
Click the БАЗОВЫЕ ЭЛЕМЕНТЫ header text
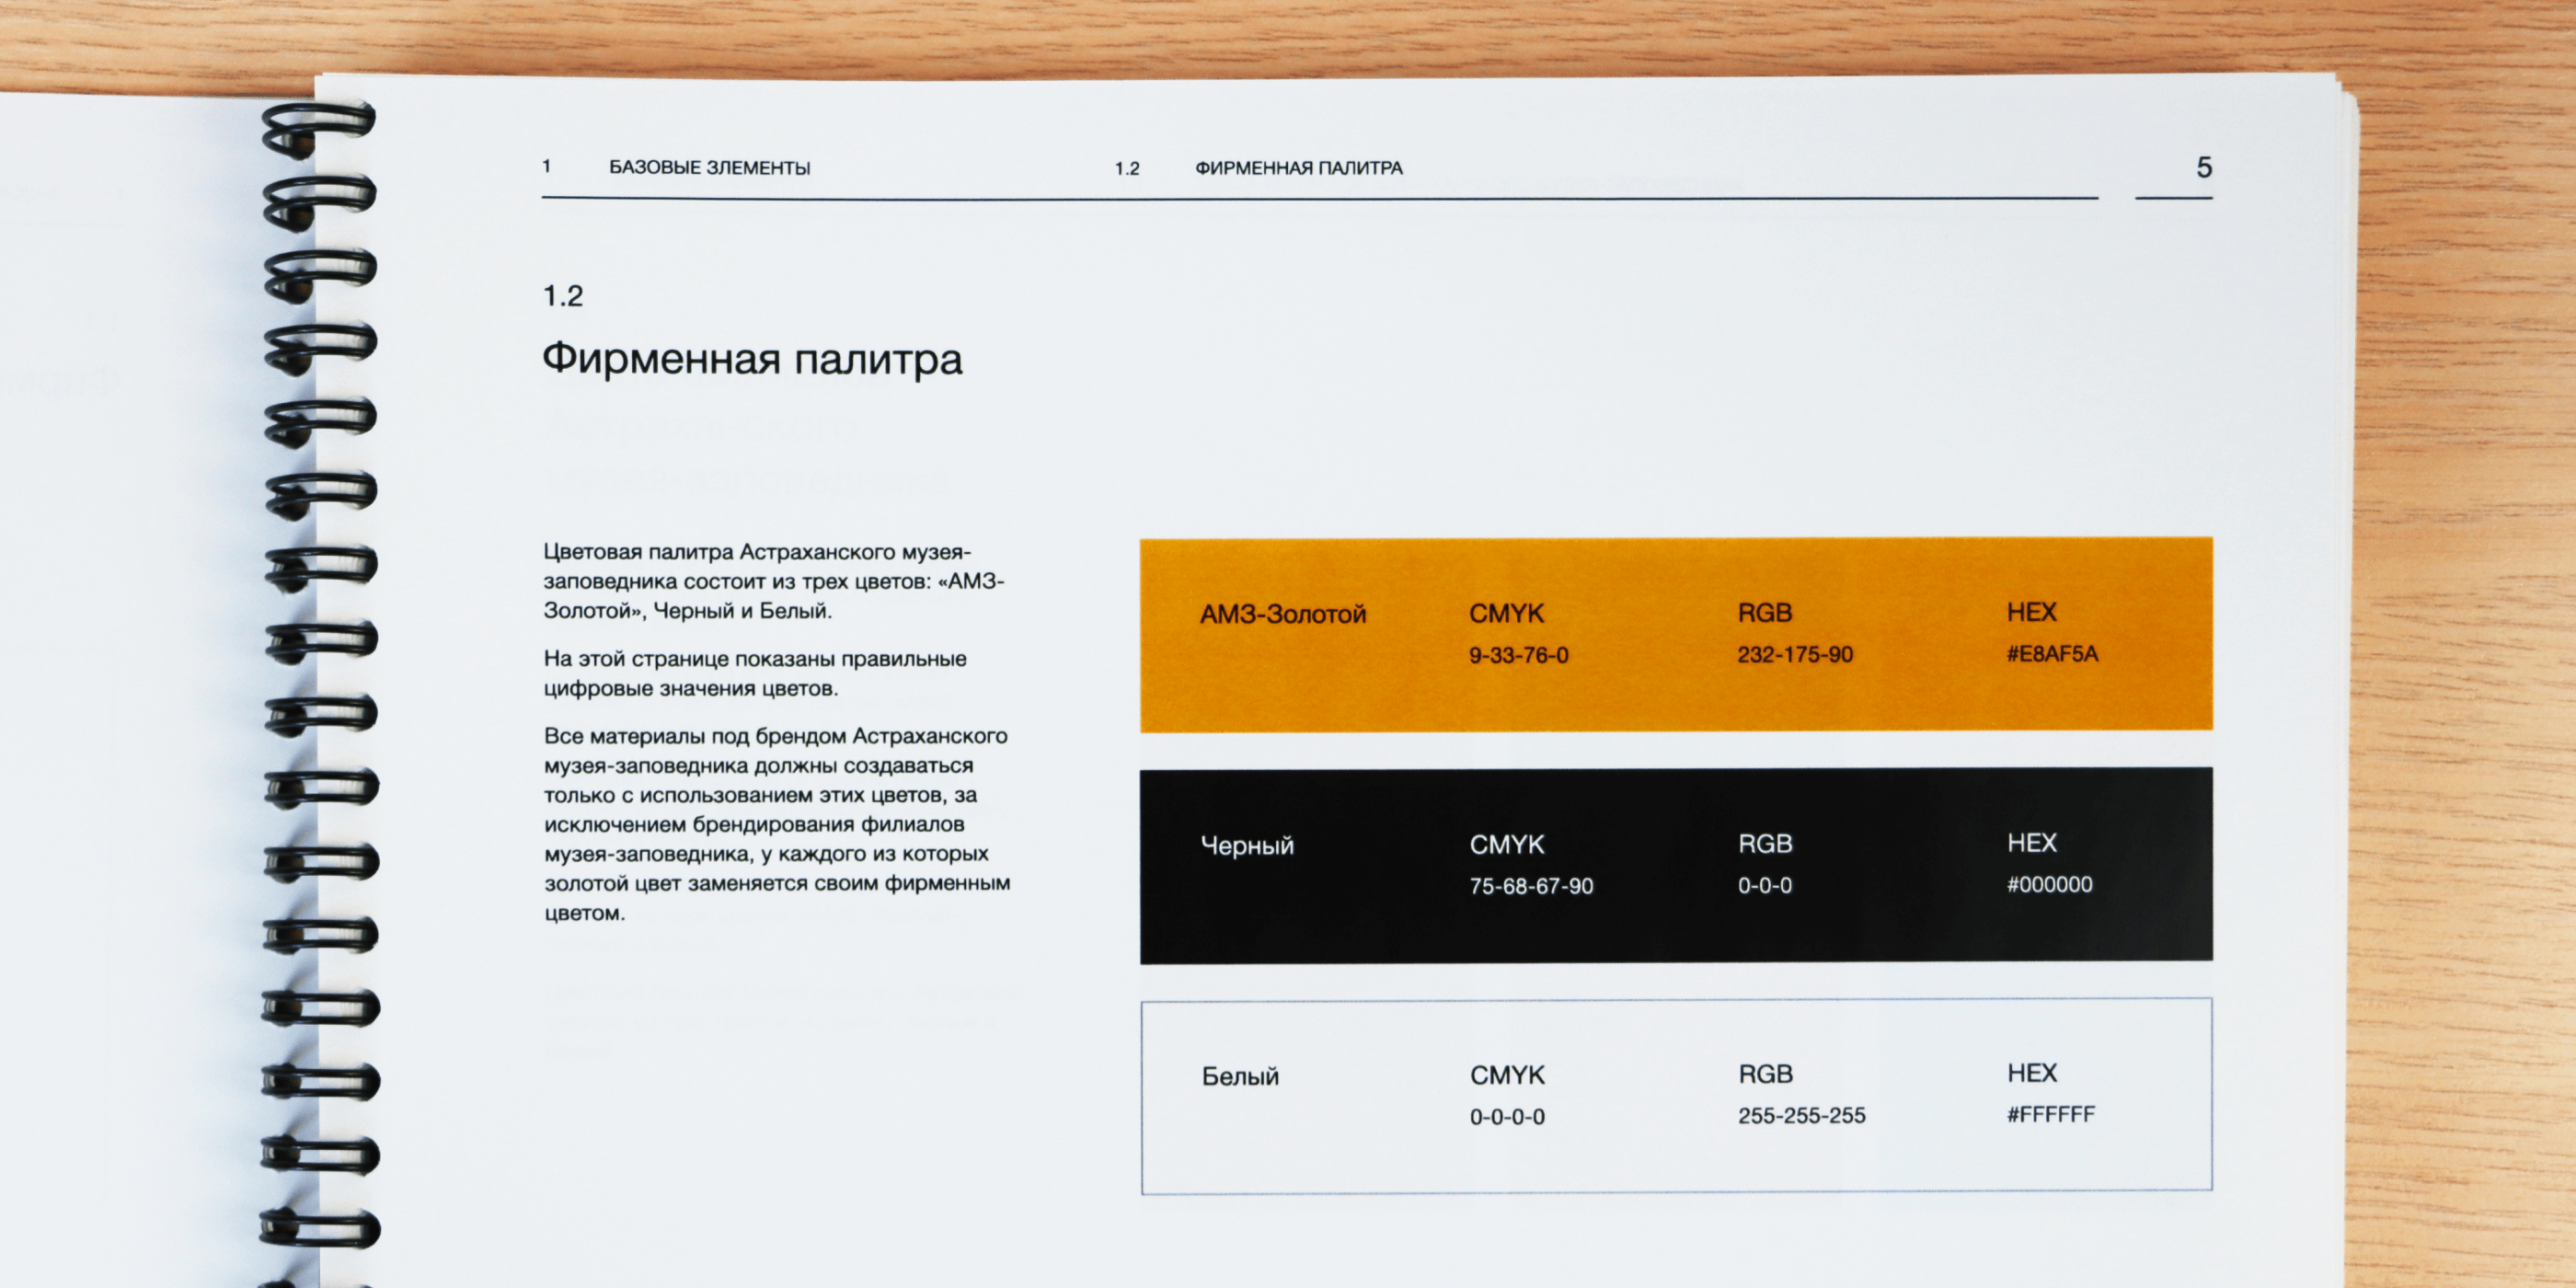tap(709, 168)
